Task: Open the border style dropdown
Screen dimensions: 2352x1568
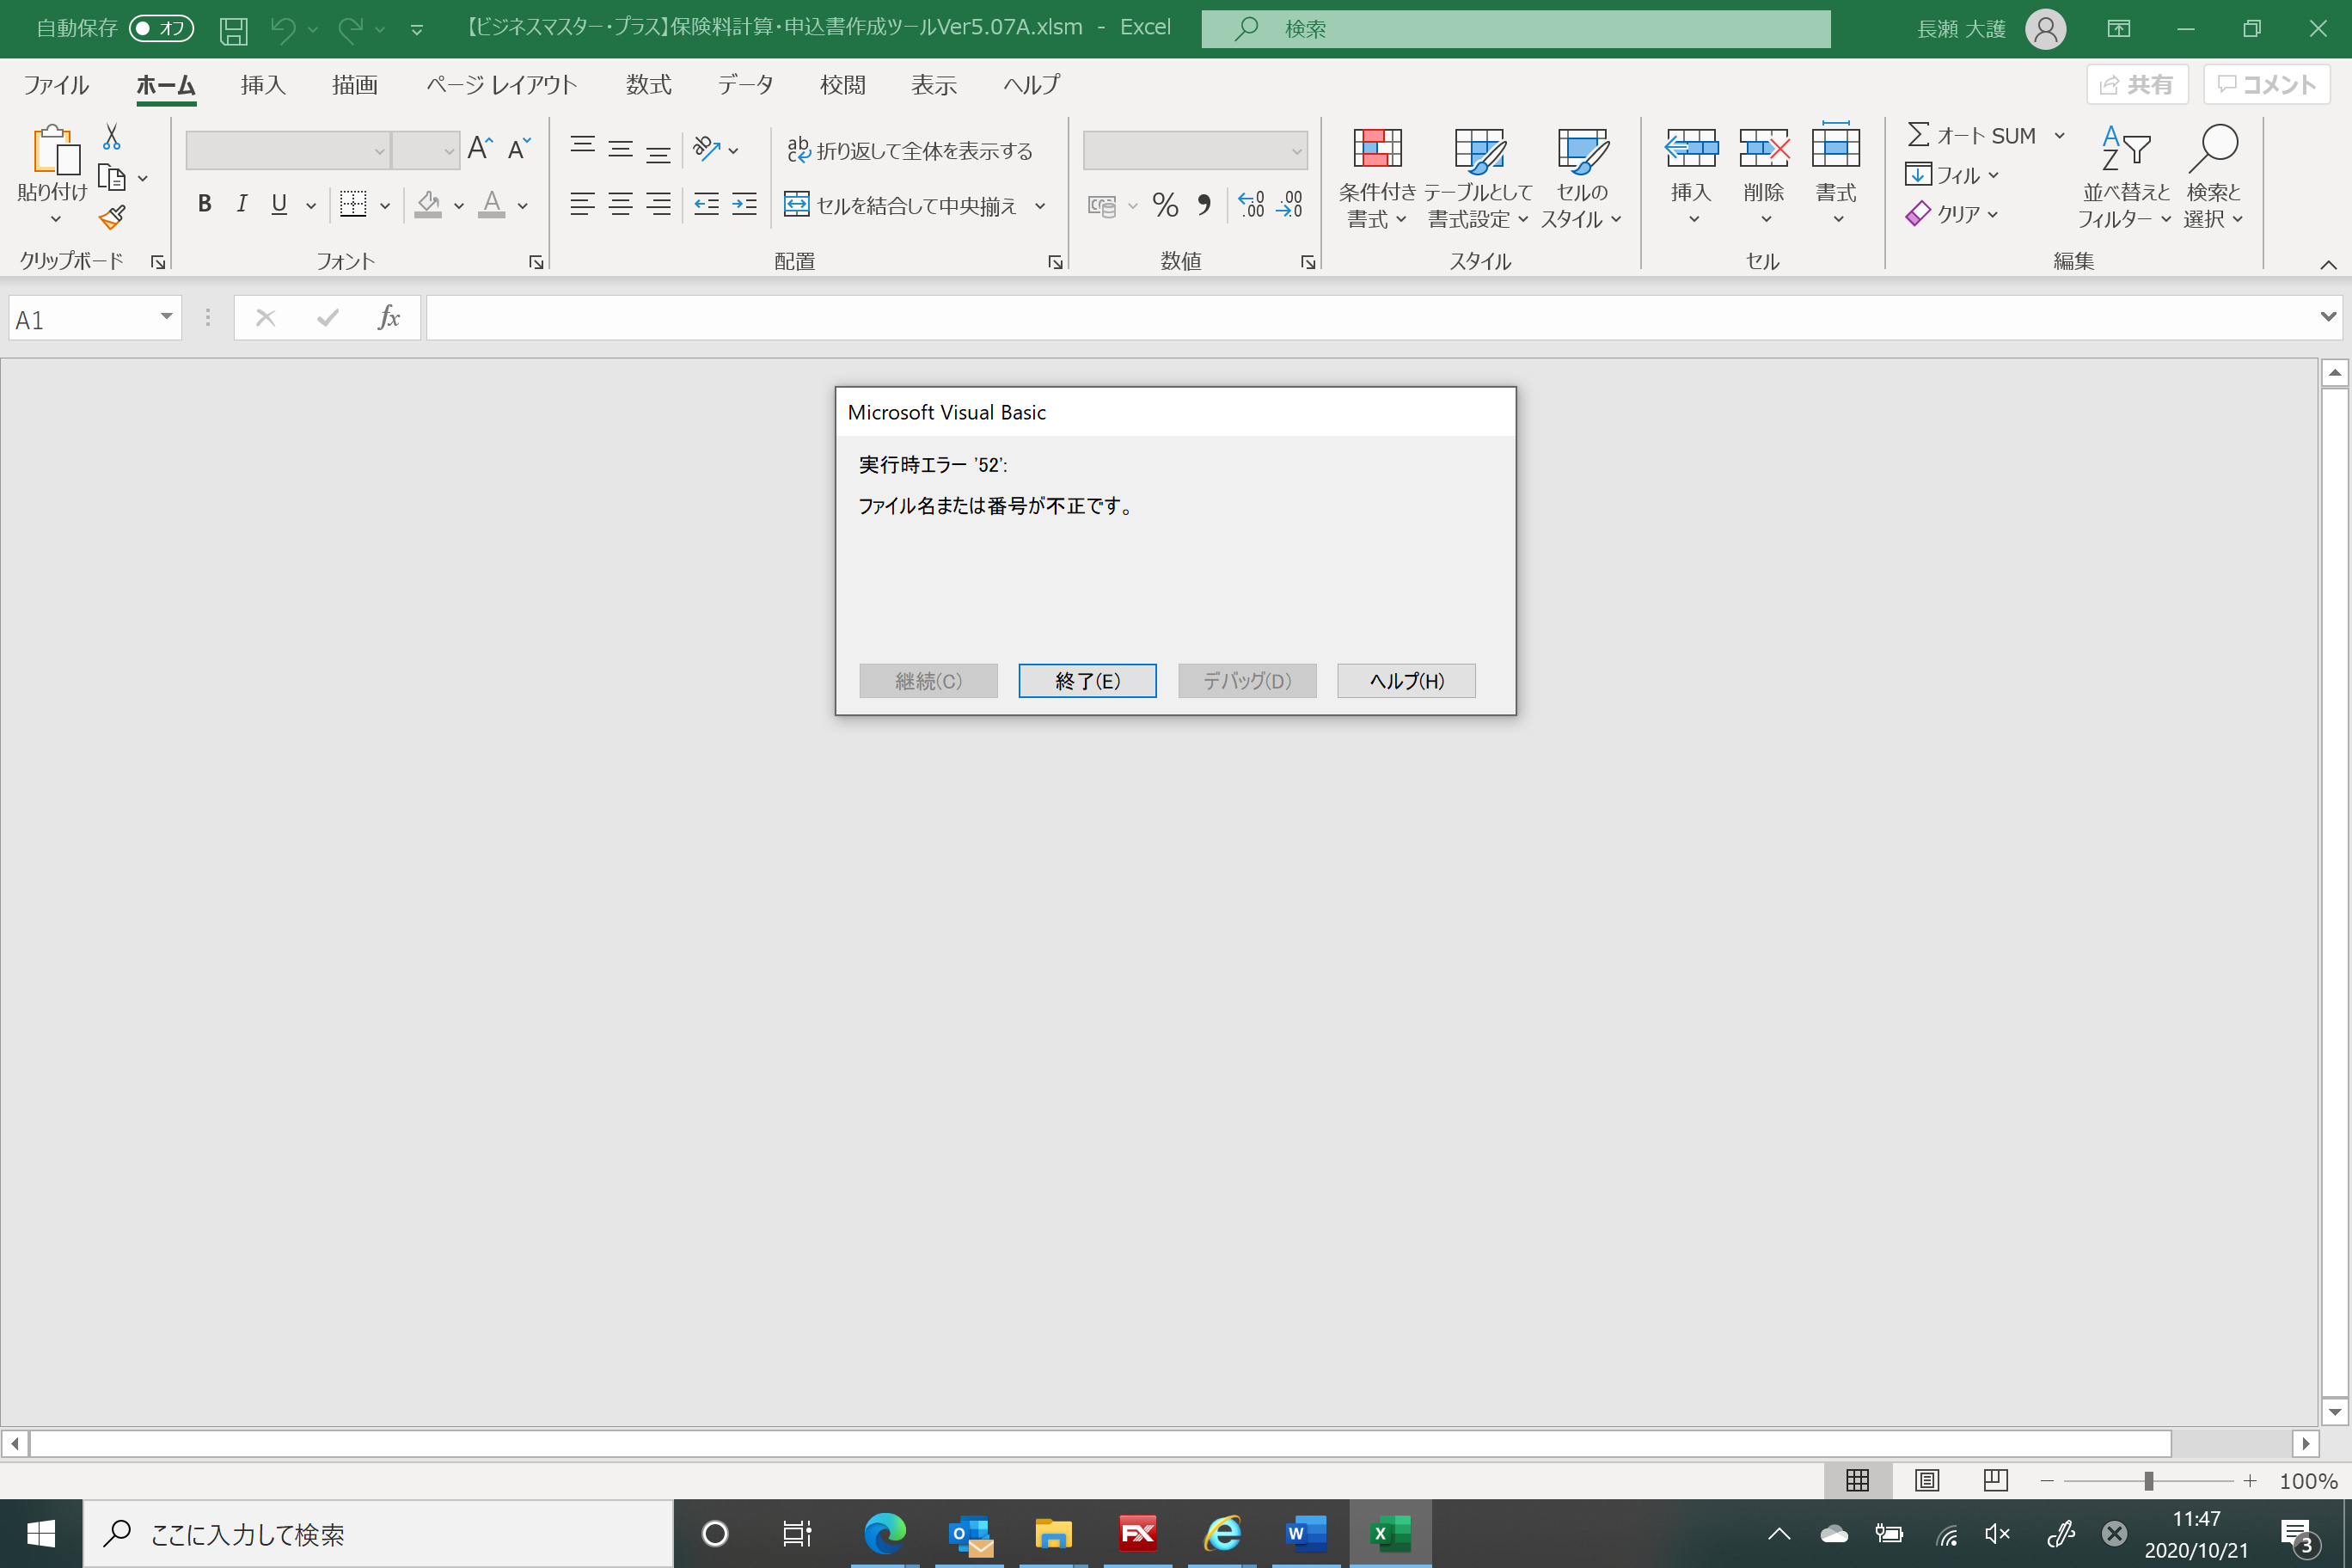Action: tap(386, 205)
